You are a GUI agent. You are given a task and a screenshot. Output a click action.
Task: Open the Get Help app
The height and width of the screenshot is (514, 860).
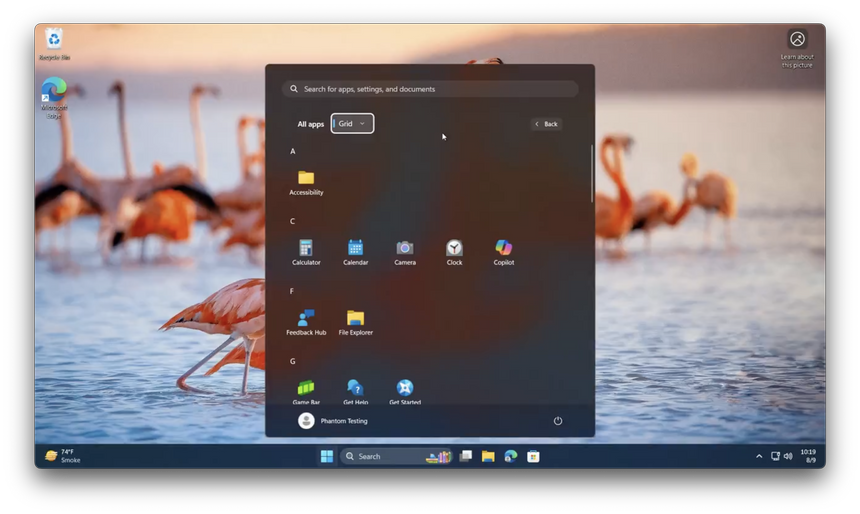[355, 392]
